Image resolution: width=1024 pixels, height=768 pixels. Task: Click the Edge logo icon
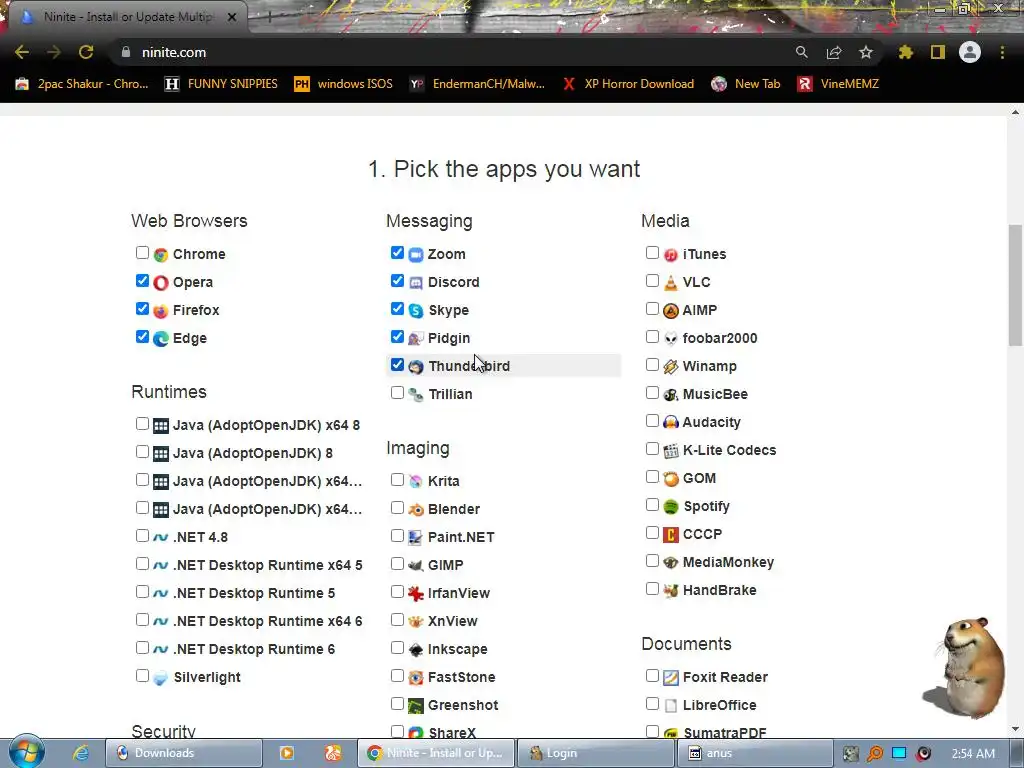[161, 339]
